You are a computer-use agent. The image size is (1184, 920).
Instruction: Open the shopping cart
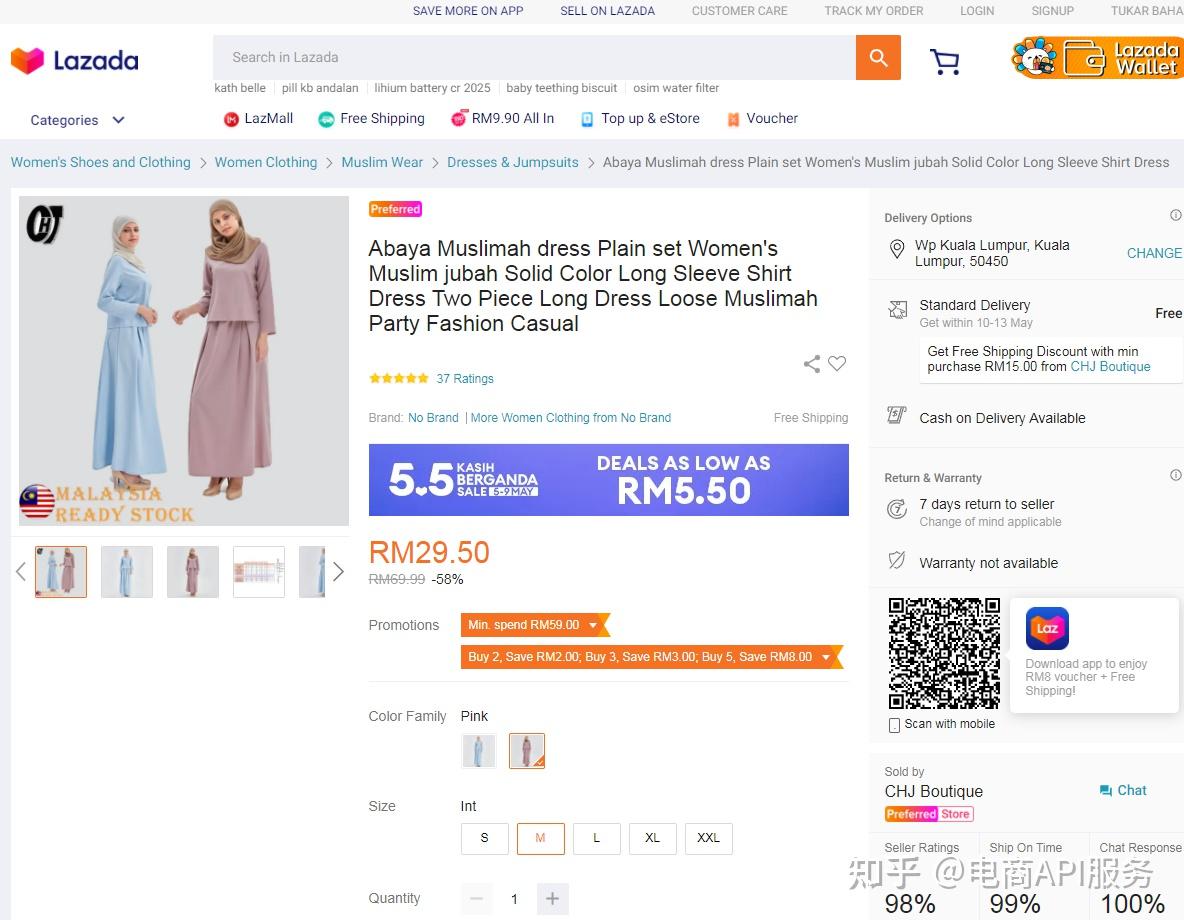click(944, 62)
